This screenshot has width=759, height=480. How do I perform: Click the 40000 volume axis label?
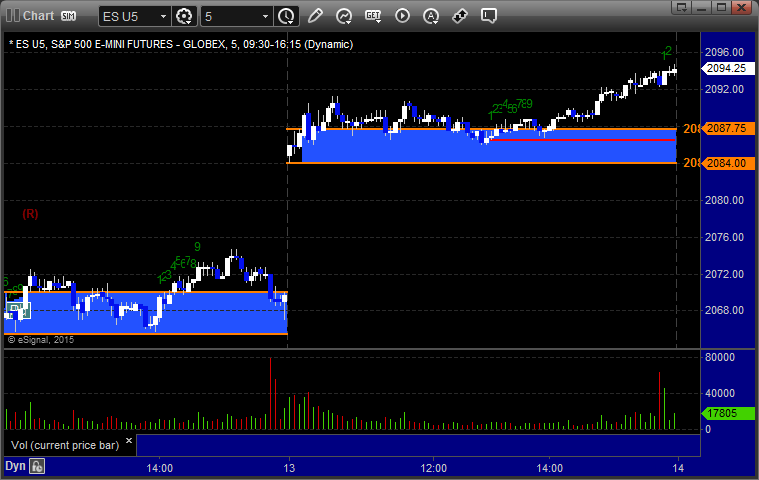point(720,393)
